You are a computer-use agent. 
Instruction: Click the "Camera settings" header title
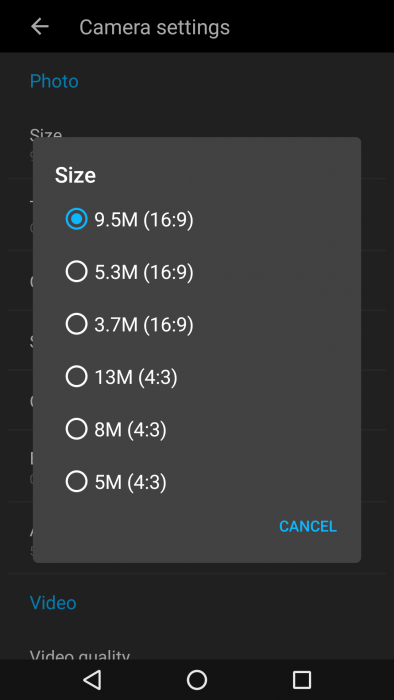154,27
